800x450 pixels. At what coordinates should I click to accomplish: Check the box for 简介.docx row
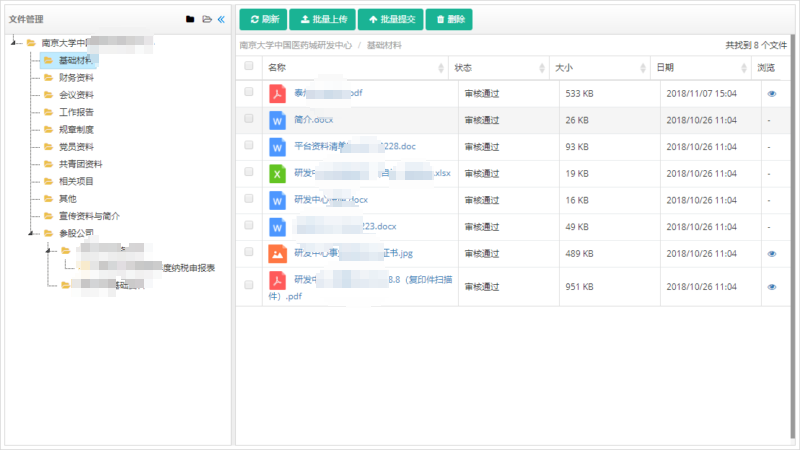(x=249, y=119)
